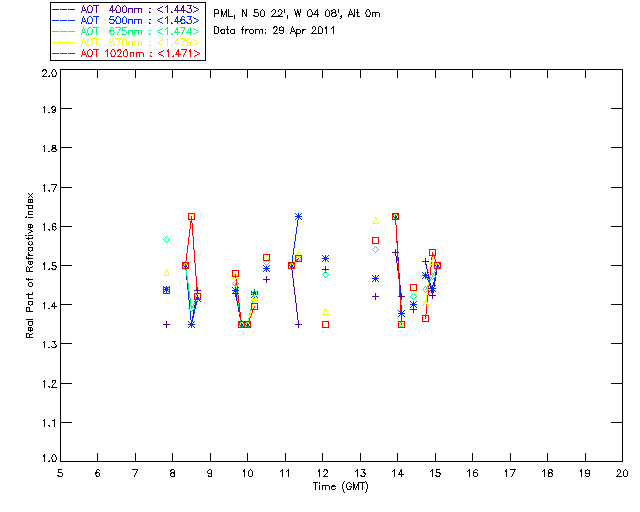Click the 'Data from: 29 Apr 2011' text
640x512 pixels.
click(274, 31)
